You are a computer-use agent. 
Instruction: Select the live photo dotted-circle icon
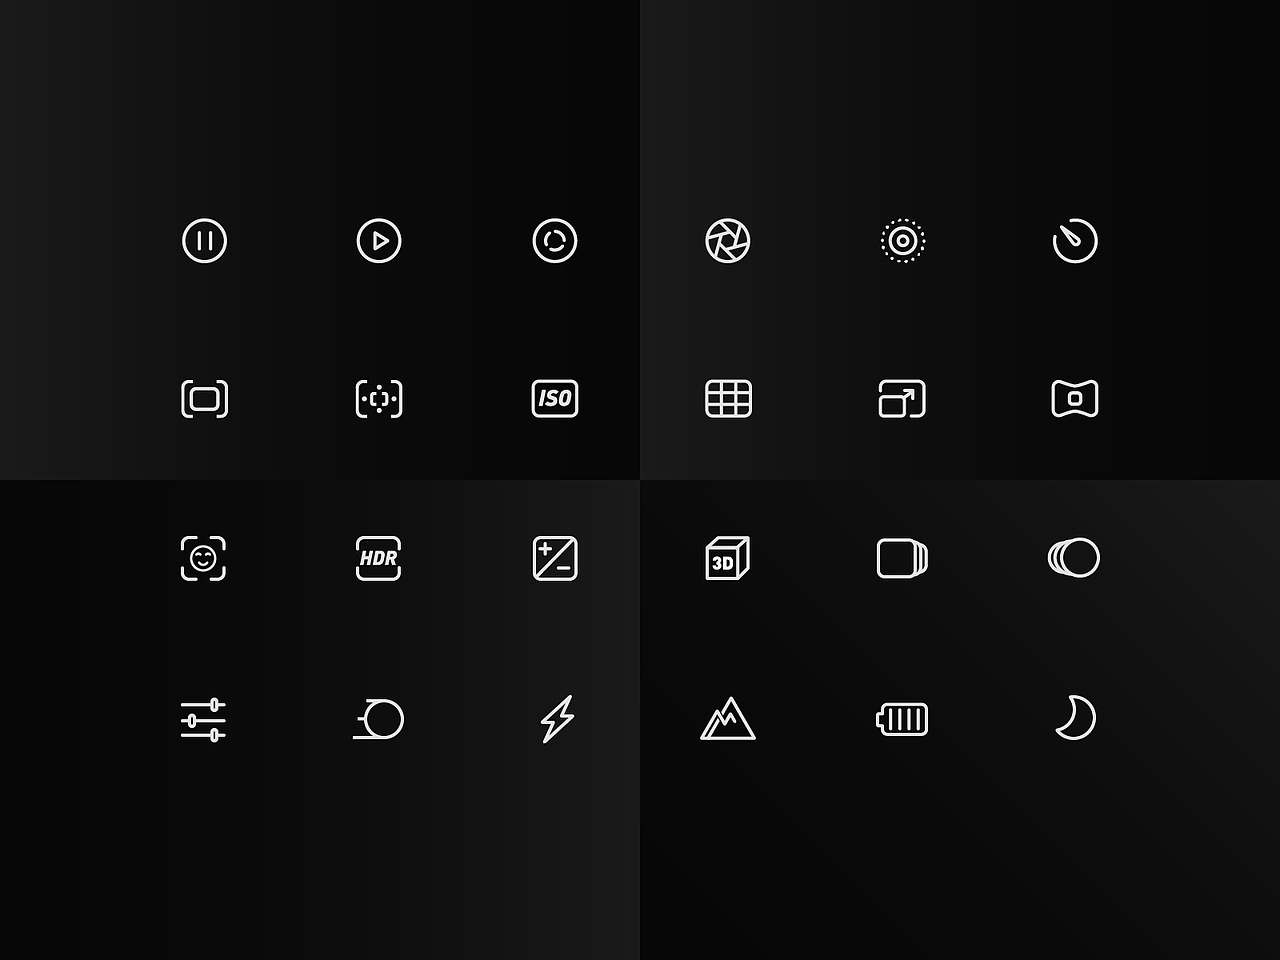tap(903, 241)
